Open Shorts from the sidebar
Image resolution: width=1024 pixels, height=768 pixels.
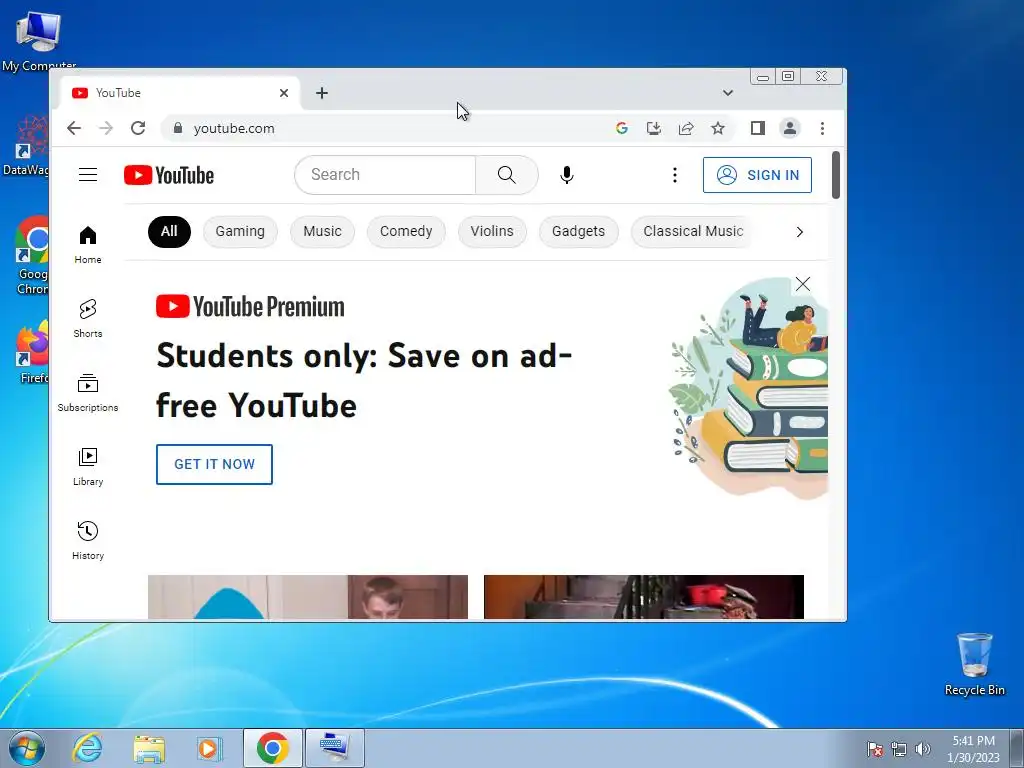(x=88, y=319)
